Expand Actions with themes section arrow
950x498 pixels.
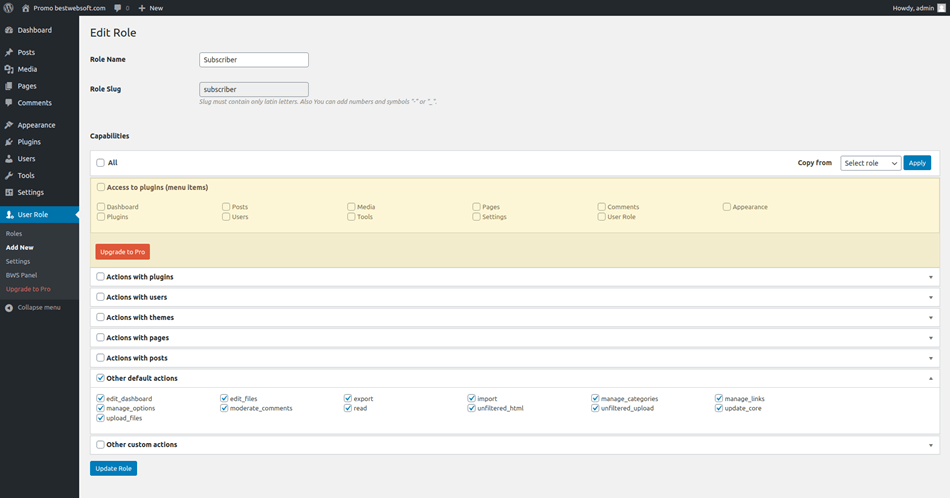coord(931,317)
